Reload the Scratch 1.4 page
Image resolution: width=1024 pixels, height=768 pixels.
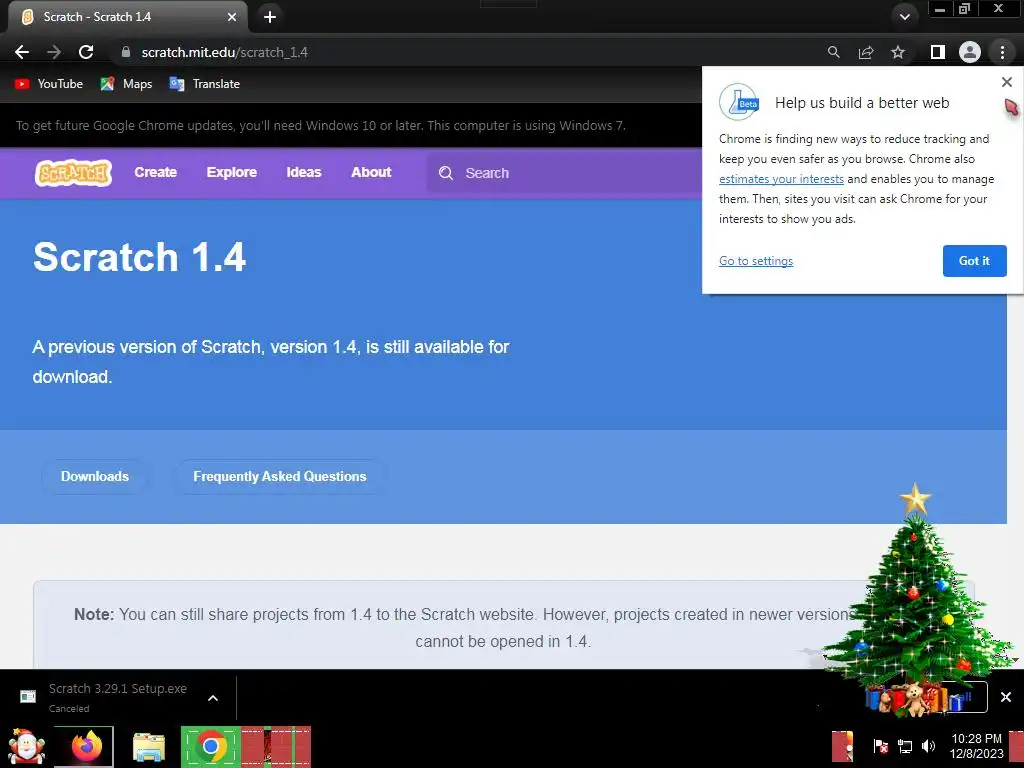86,52
